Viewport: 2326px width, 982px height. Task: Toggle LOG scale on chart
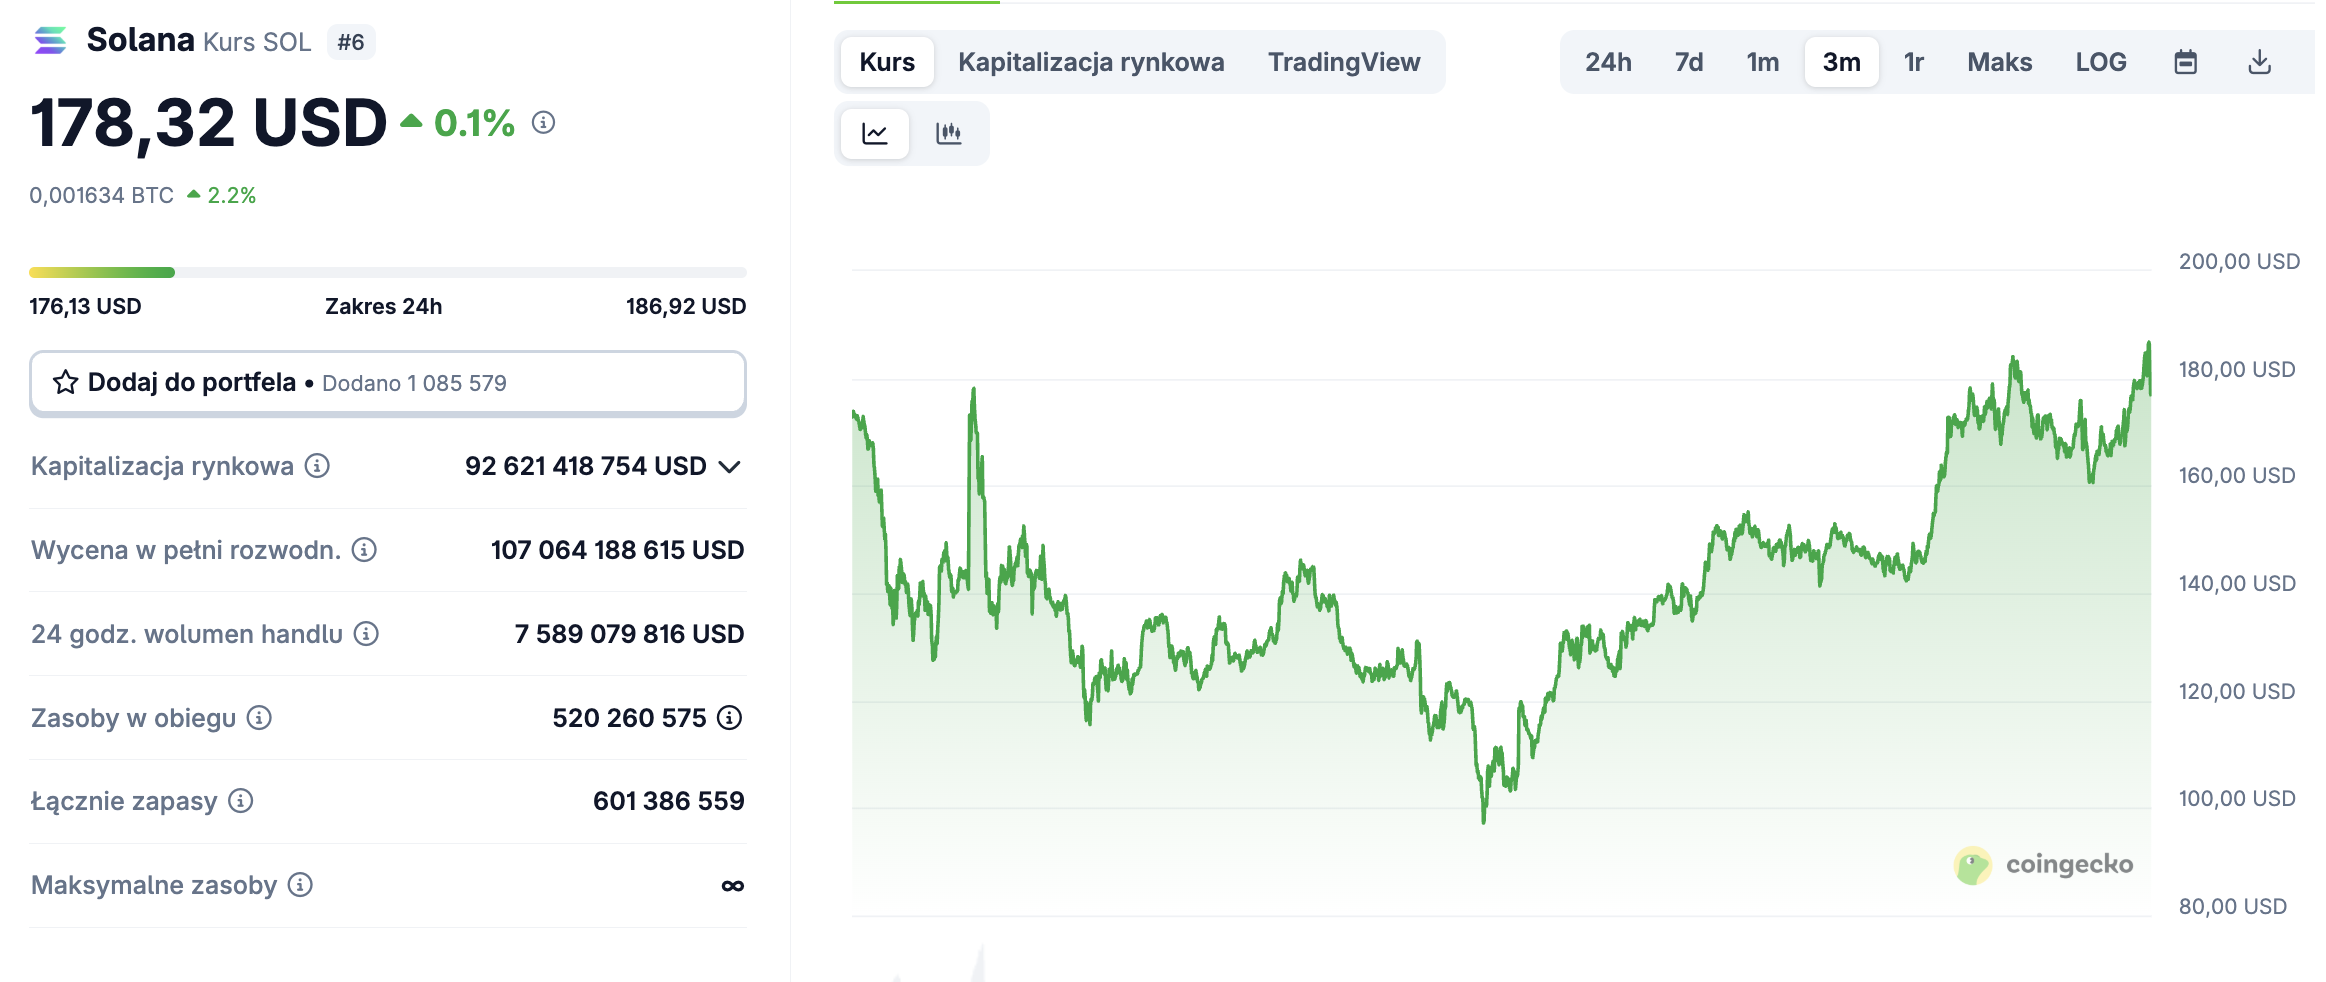2101,62
